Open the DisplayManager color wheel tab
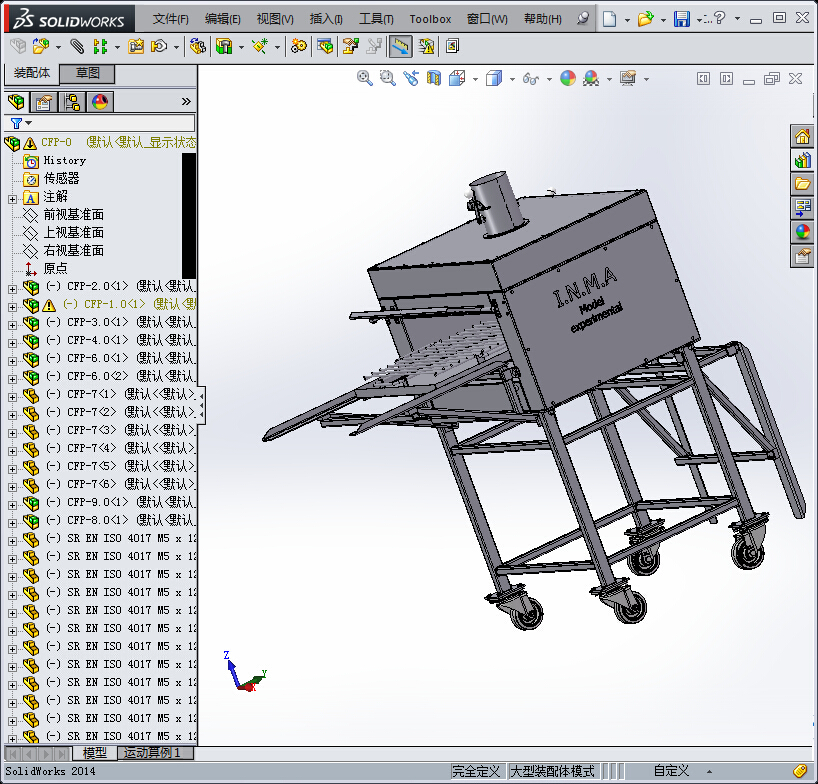This screenshot has height=784, width=818. [x=100, y=102]
